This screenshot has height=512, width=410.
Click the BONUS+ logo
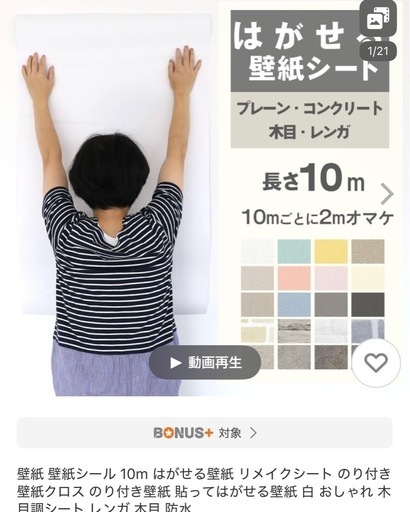[x=183, y=433]
